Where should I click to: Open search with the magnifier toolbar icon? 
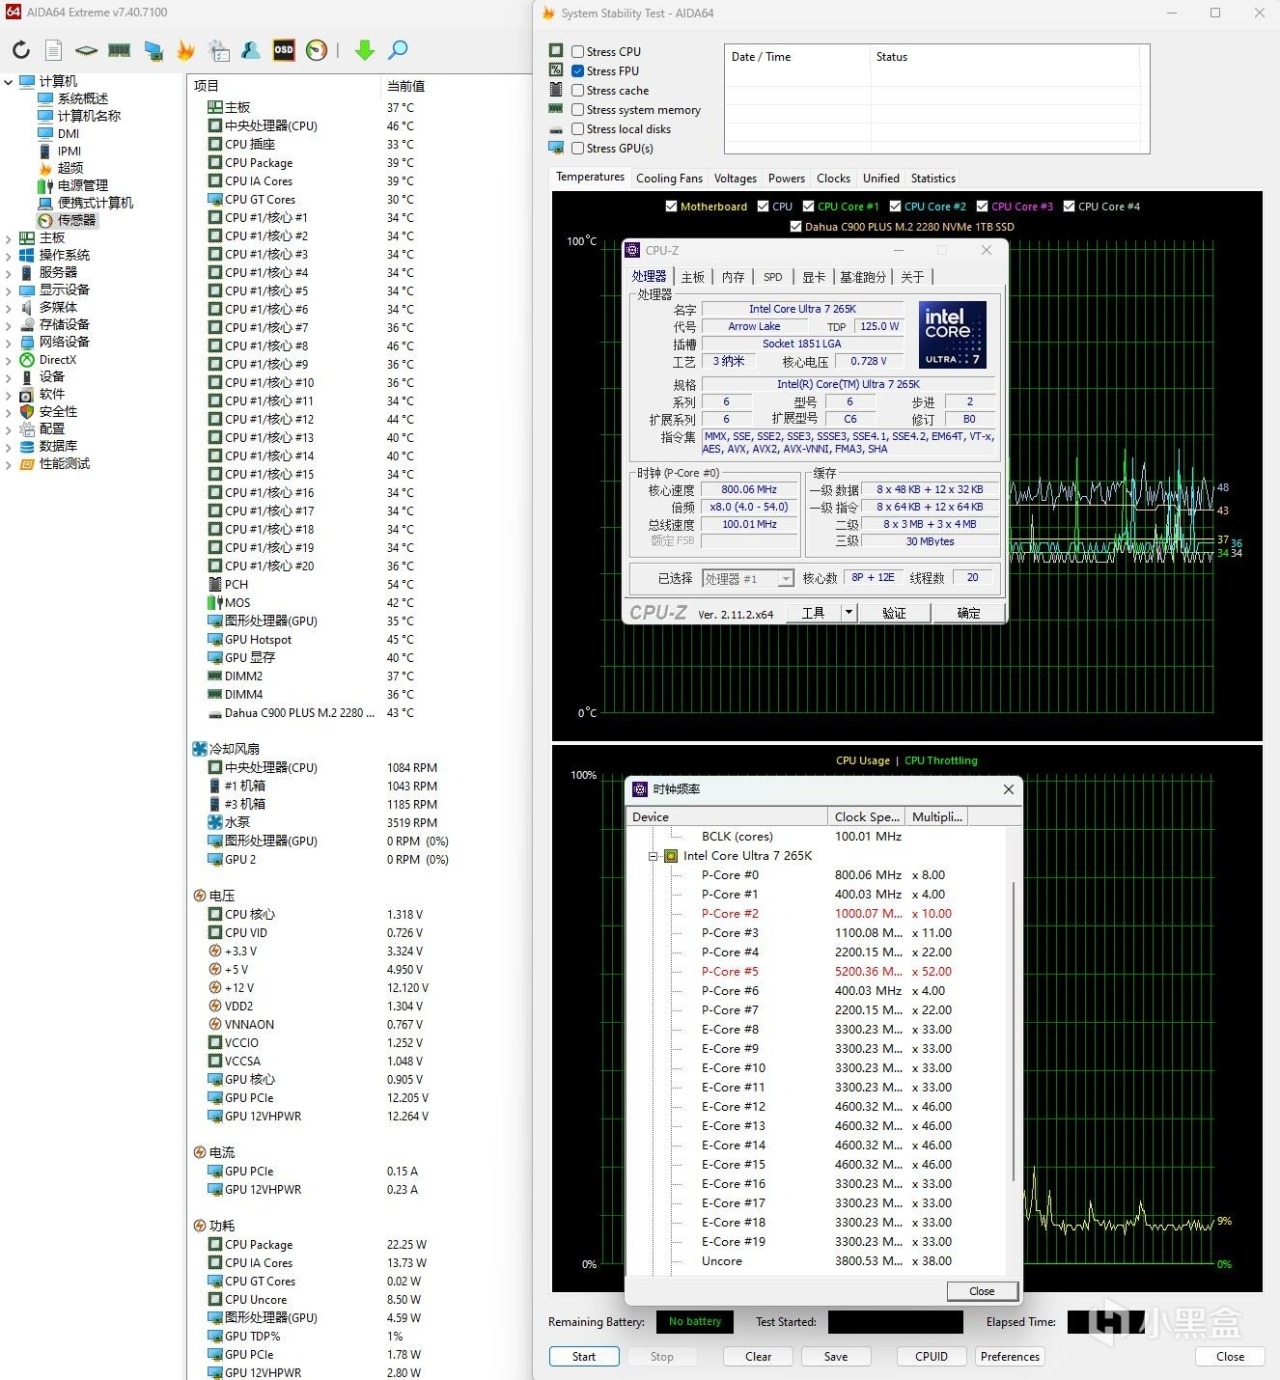398,50
